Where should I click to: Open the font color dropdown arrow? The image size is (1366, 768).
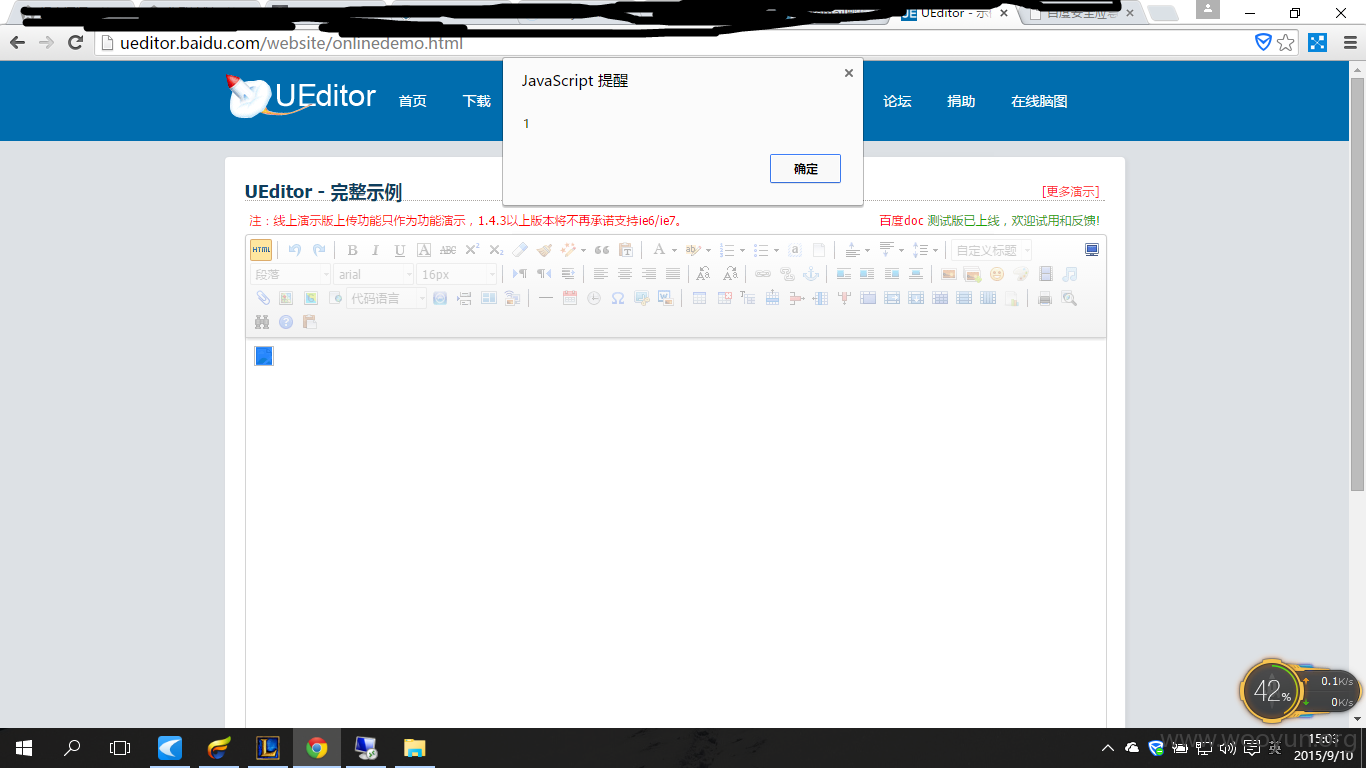[674, 250]
